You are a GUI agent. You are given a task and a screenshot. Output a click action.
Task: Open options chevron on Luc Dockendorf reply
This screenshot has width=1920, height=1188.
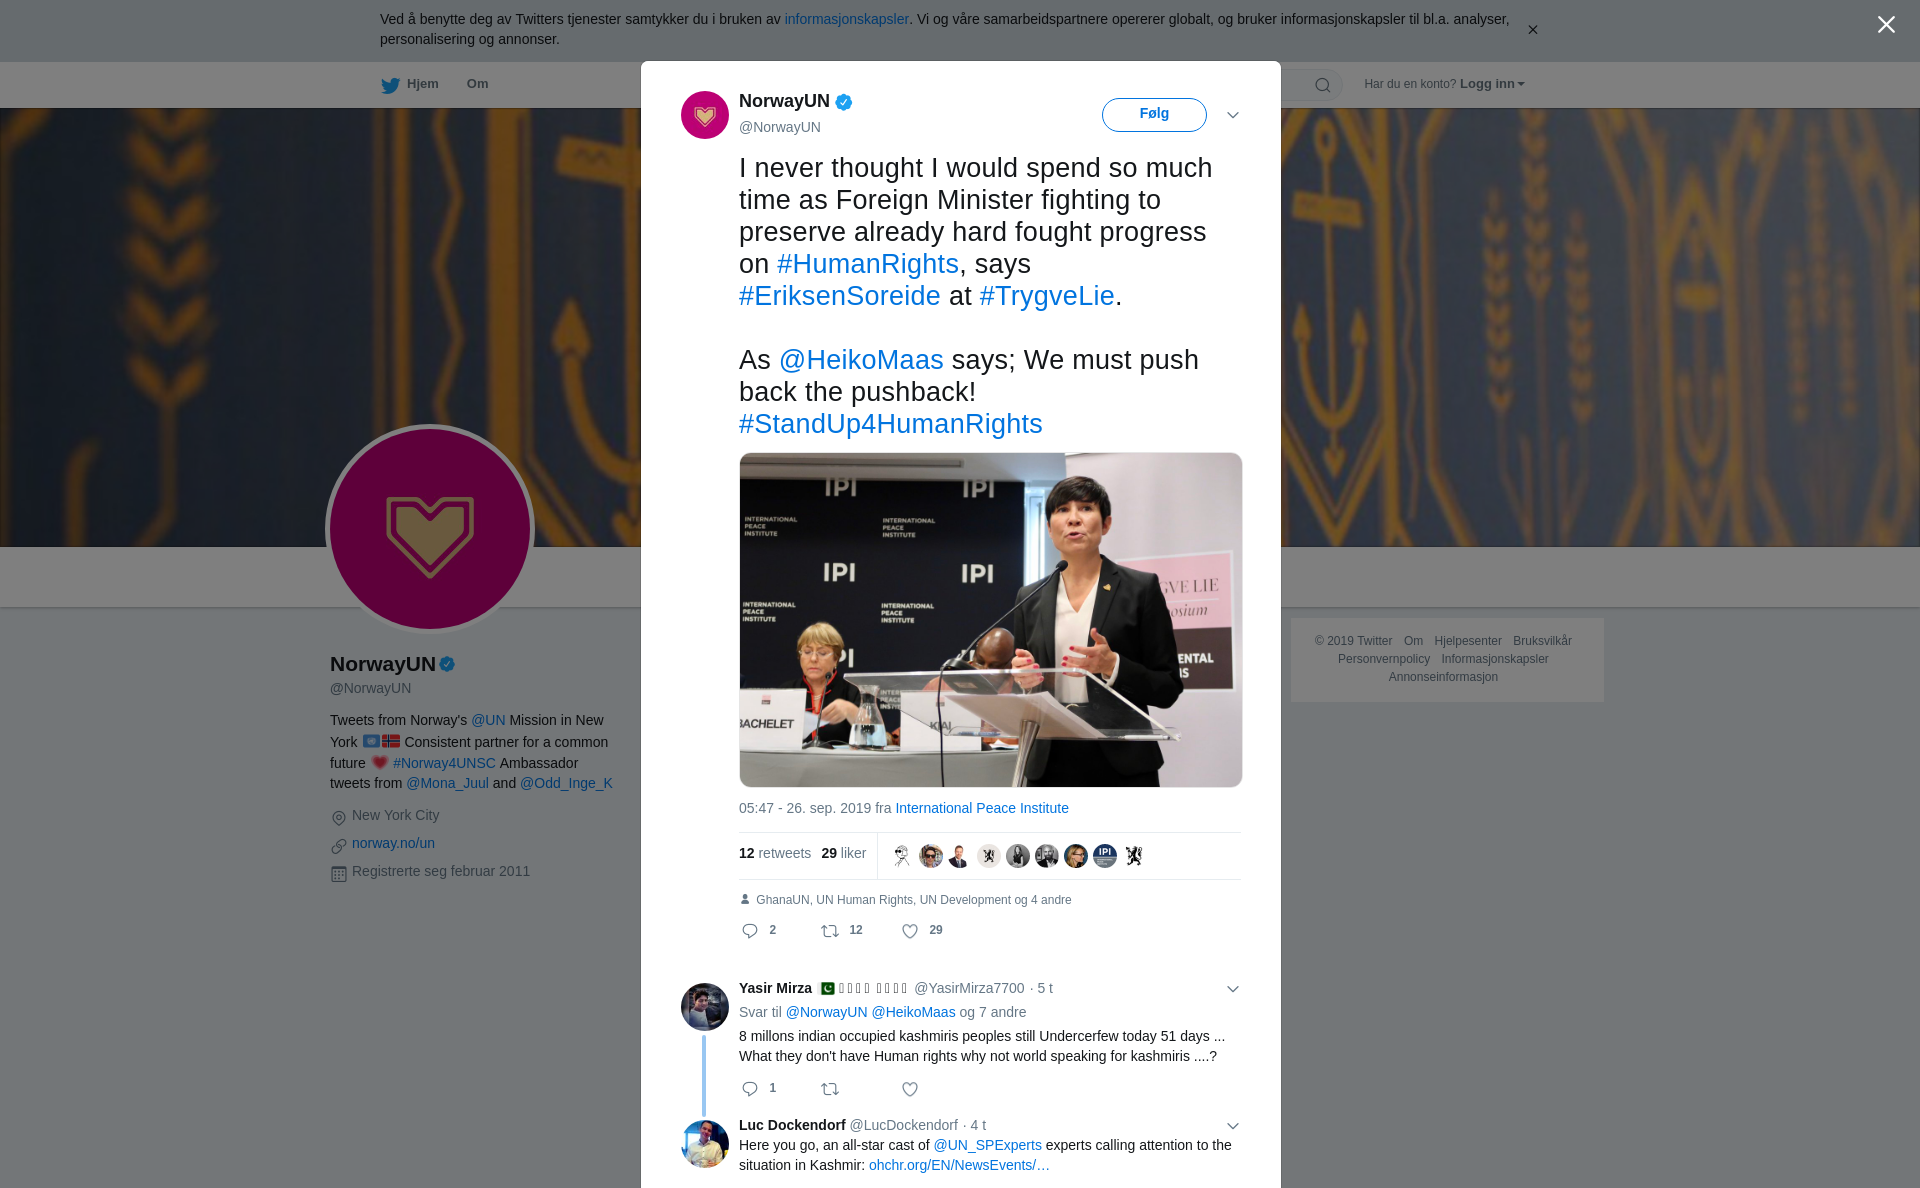(x=1233, y=1126)
